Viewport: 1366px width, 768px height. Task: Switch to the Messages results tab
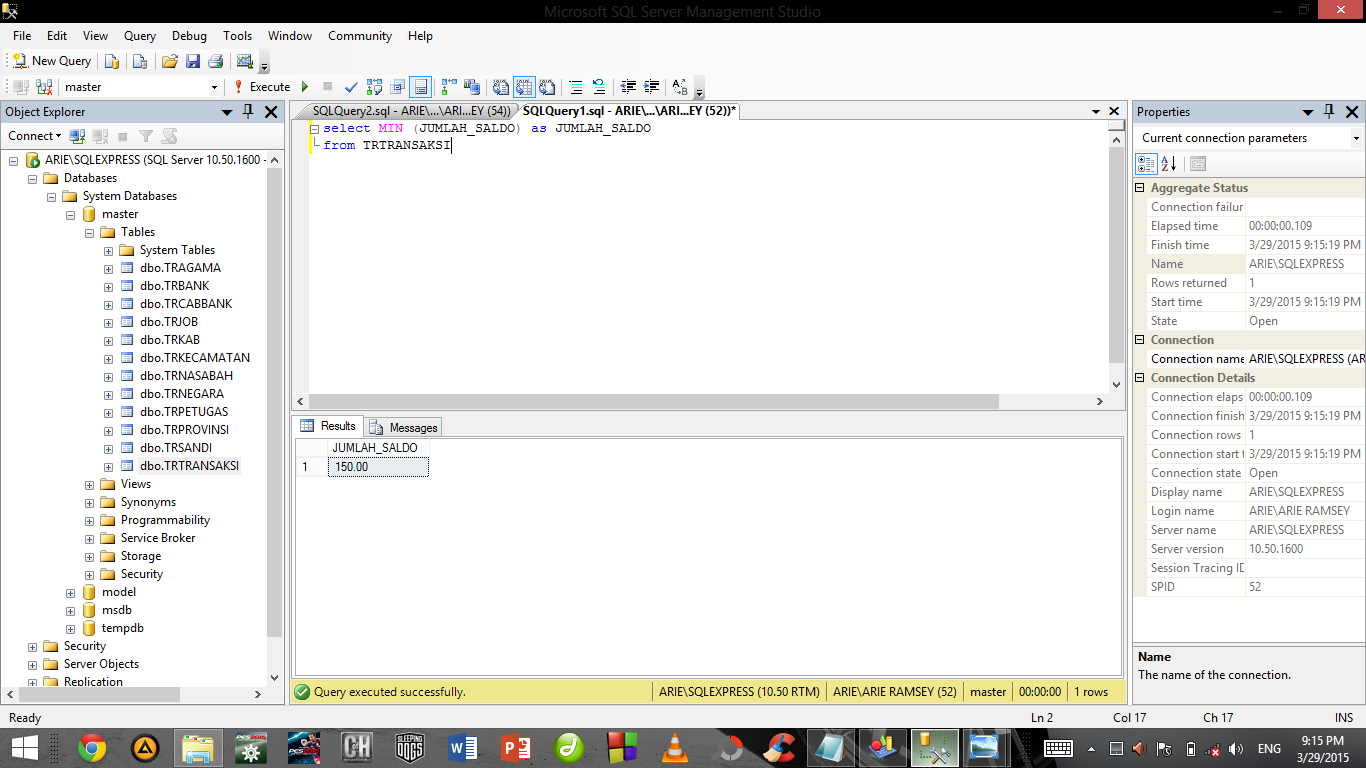tap(403, 427)
